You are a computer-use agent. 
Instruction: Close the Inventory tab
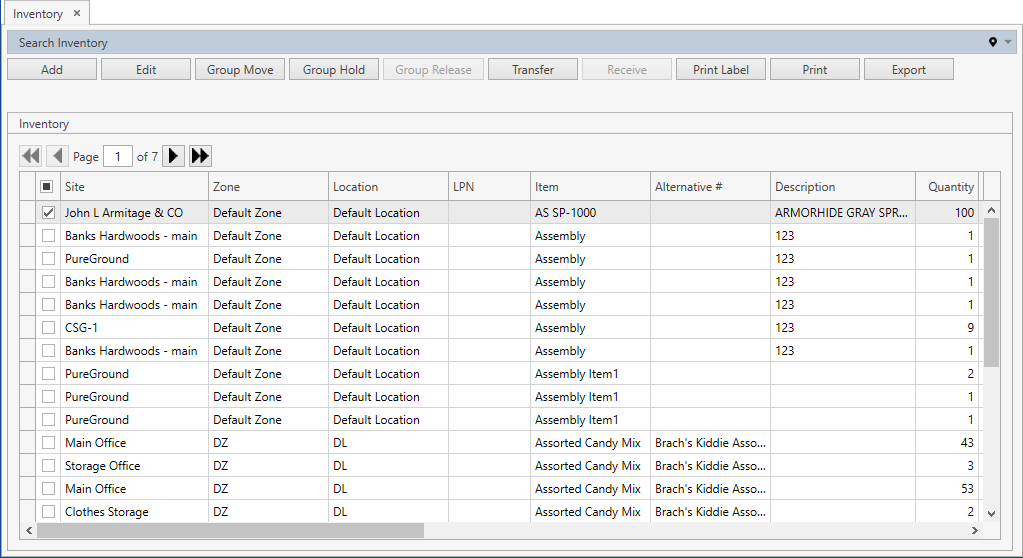pos(77,14)
